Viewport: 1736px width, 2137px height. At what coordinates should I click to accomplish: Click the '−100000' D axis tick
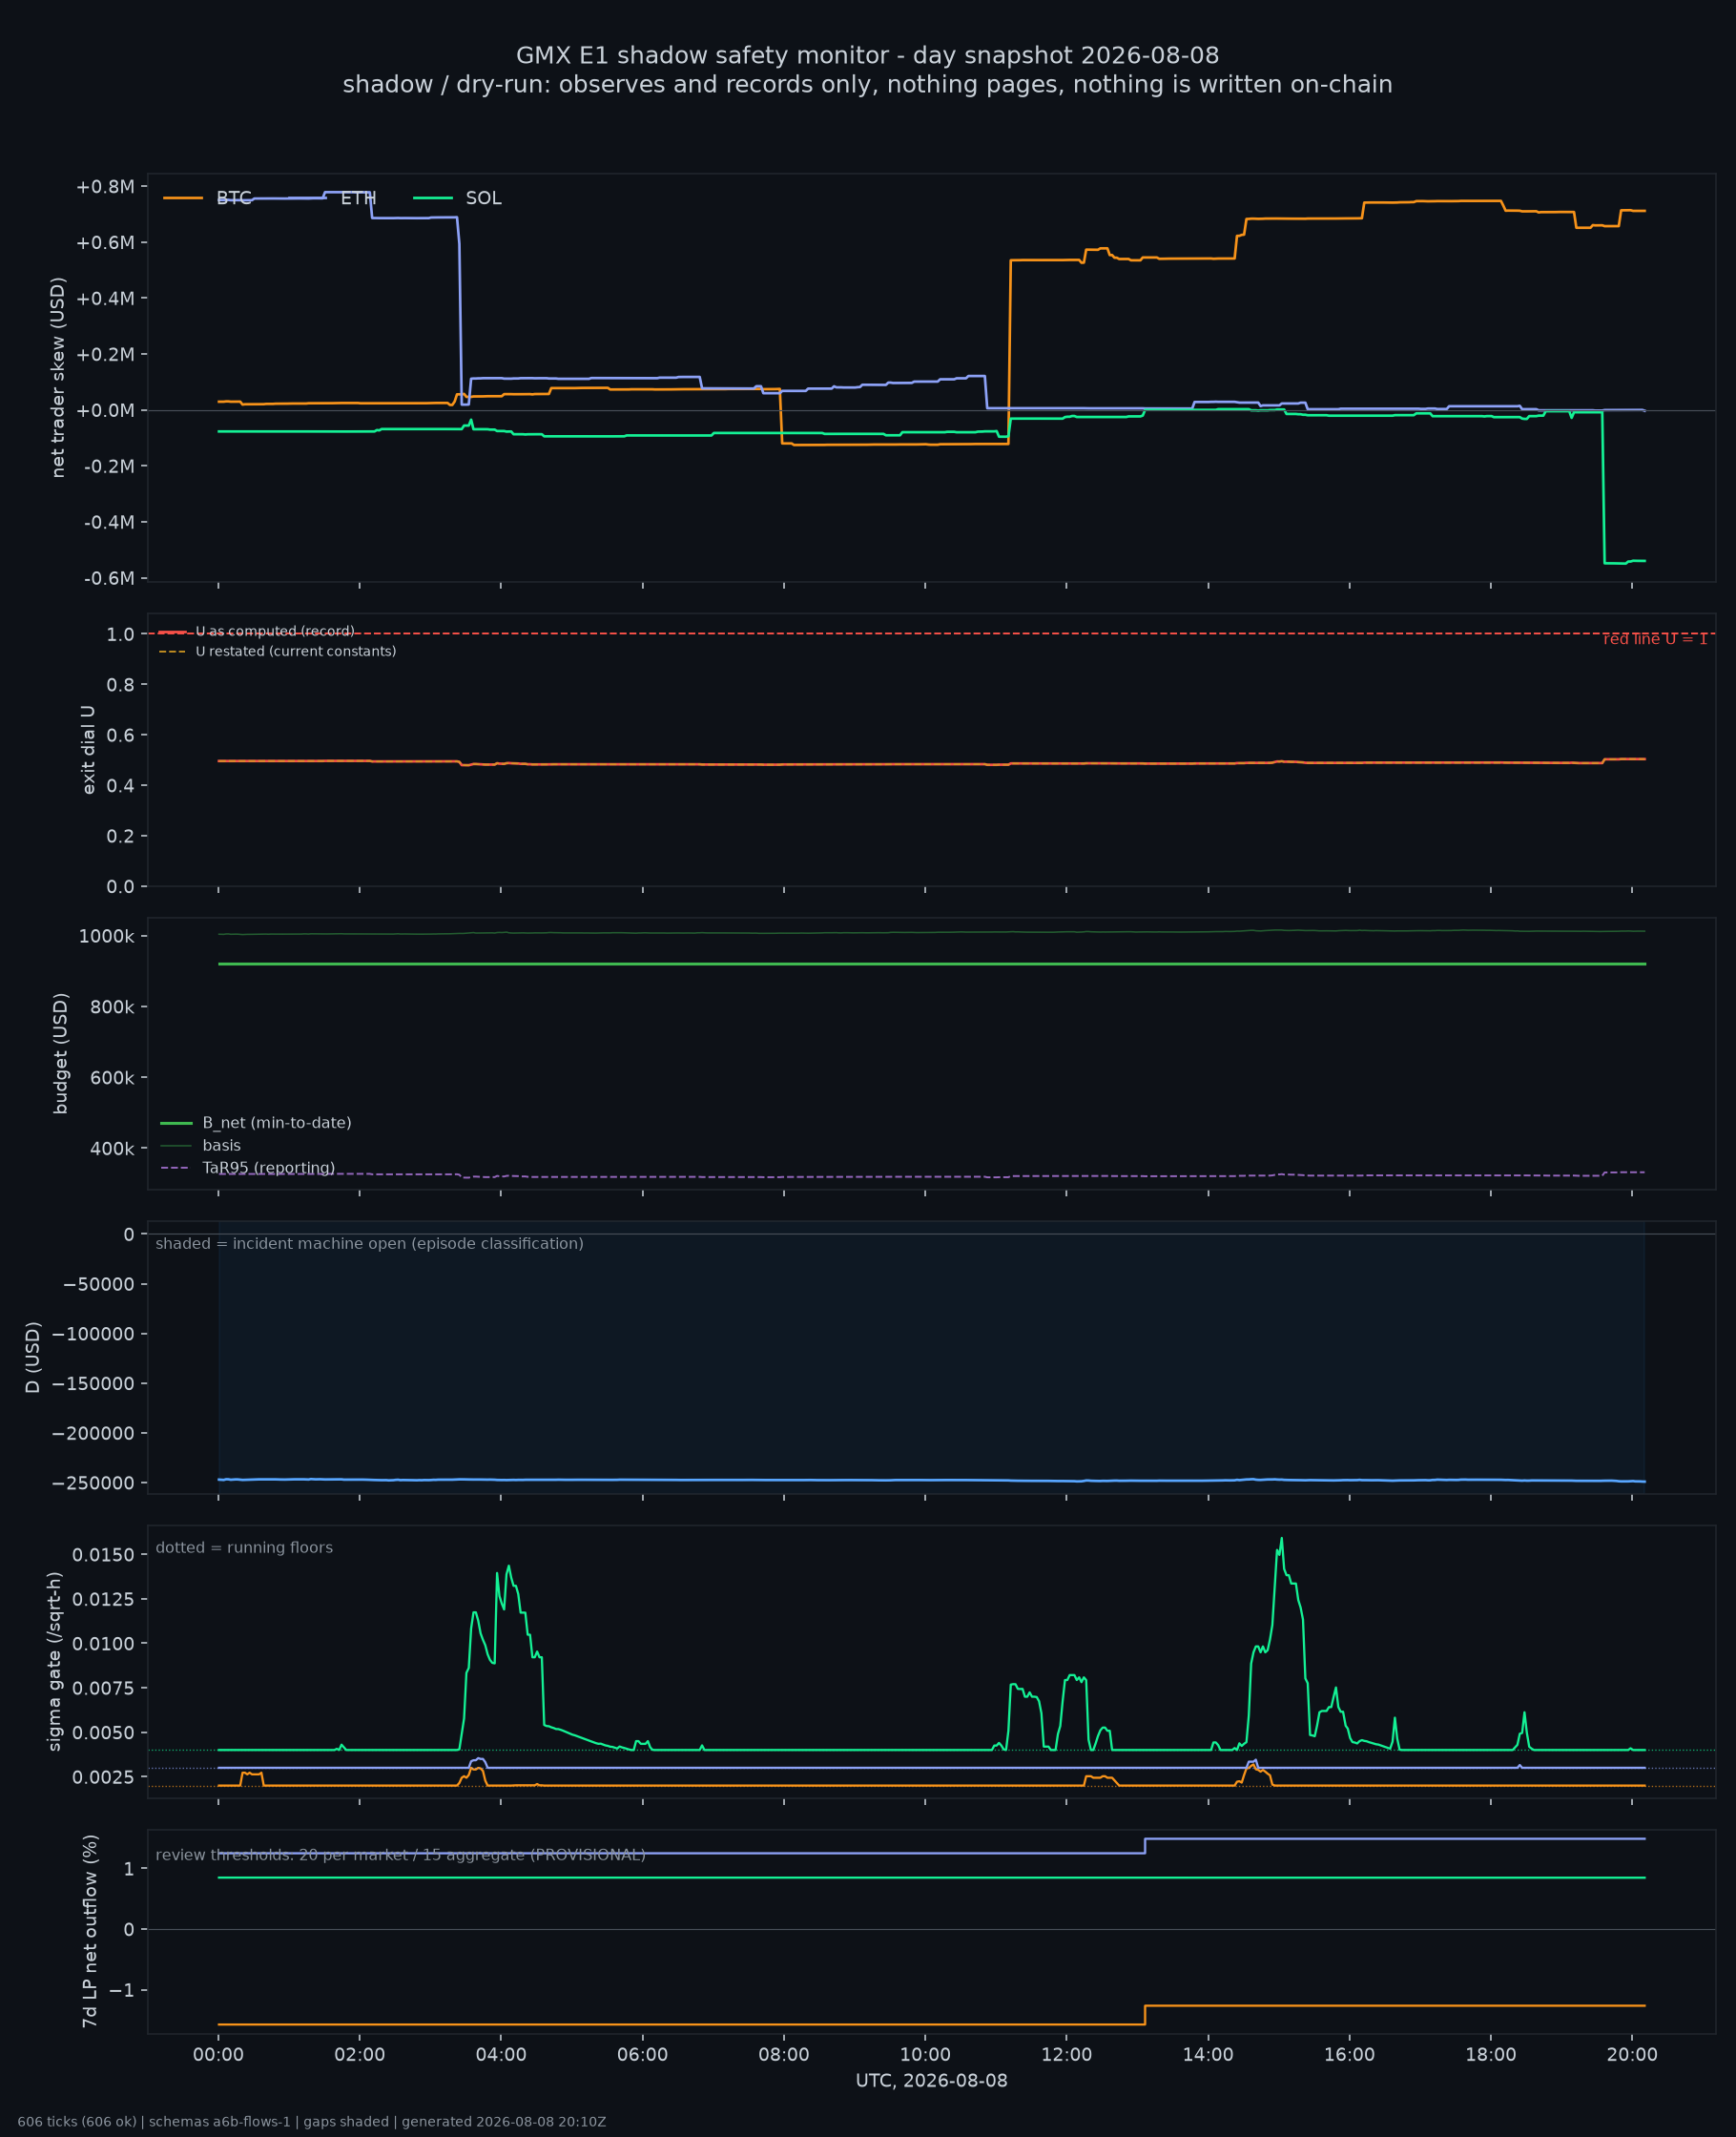[x=94, y=1335]
